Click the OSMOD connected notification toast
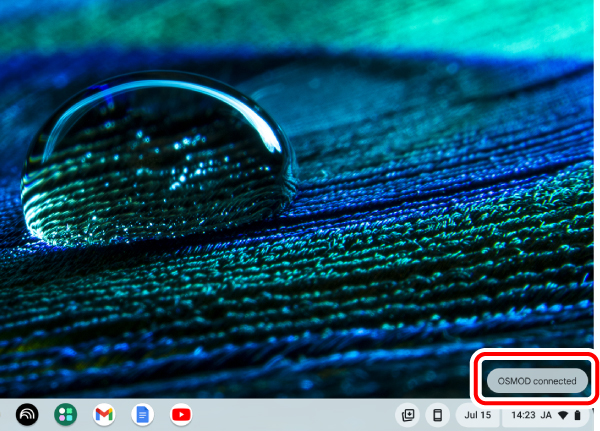 coord(537,381)
